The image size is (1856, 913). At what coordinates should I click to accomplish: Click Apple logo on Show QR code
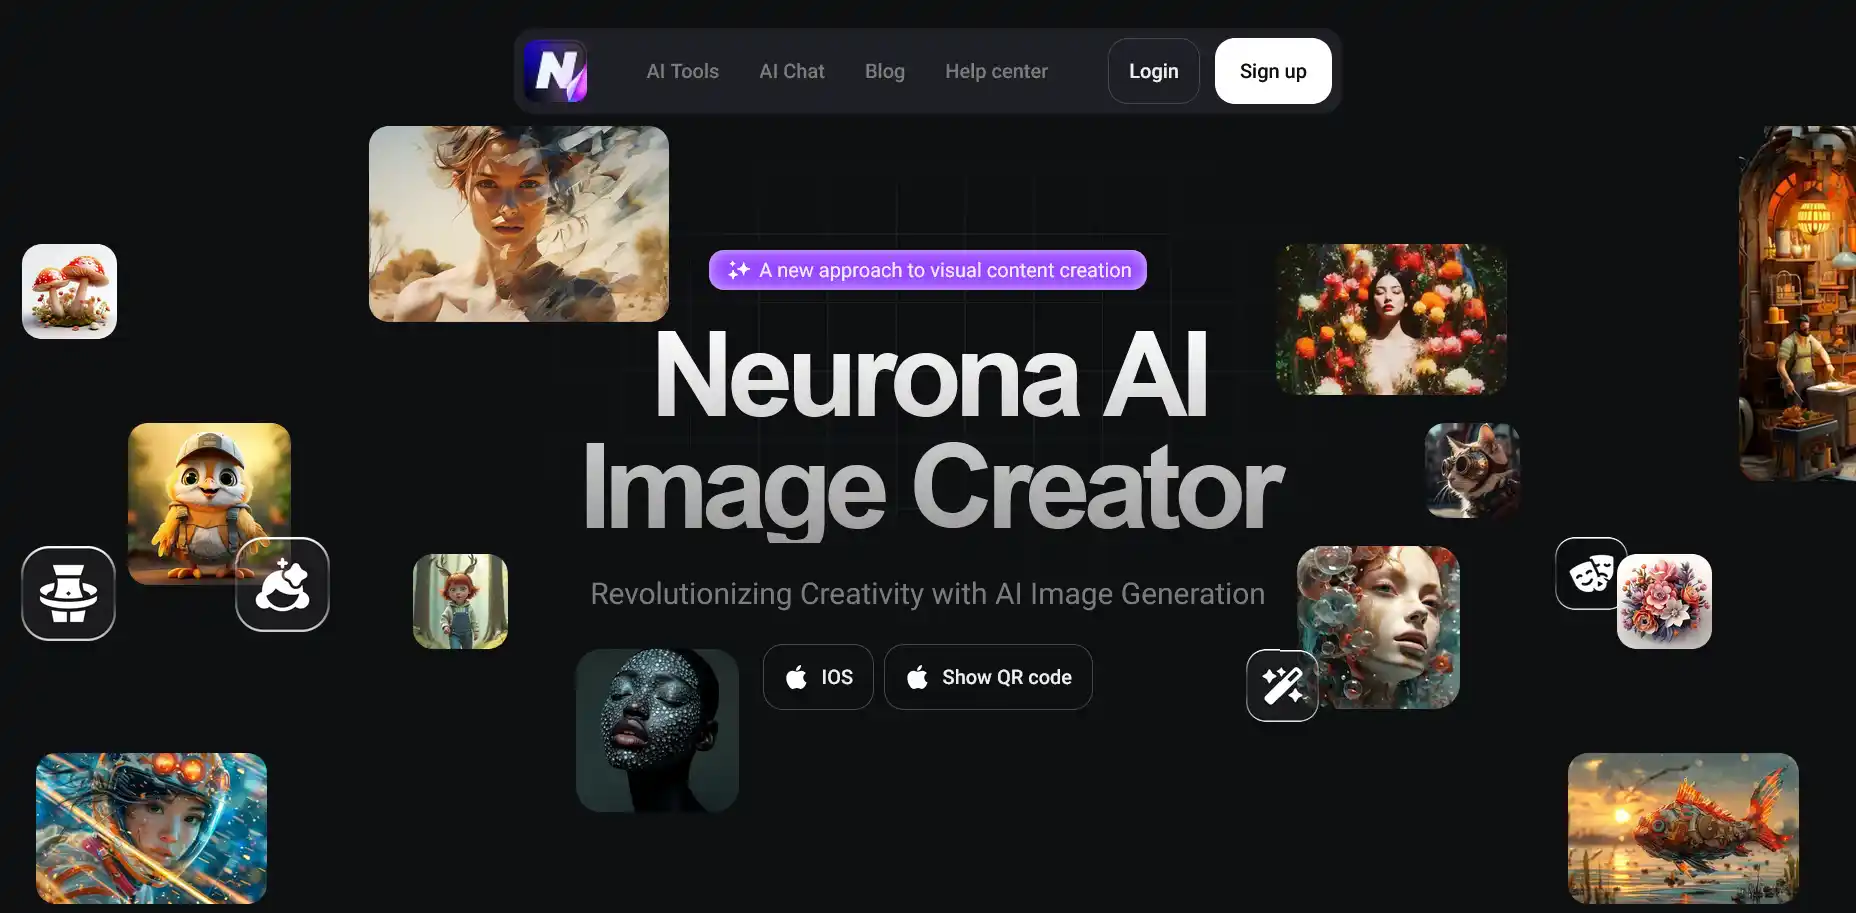pyautogui.click(x=917, y=677)
